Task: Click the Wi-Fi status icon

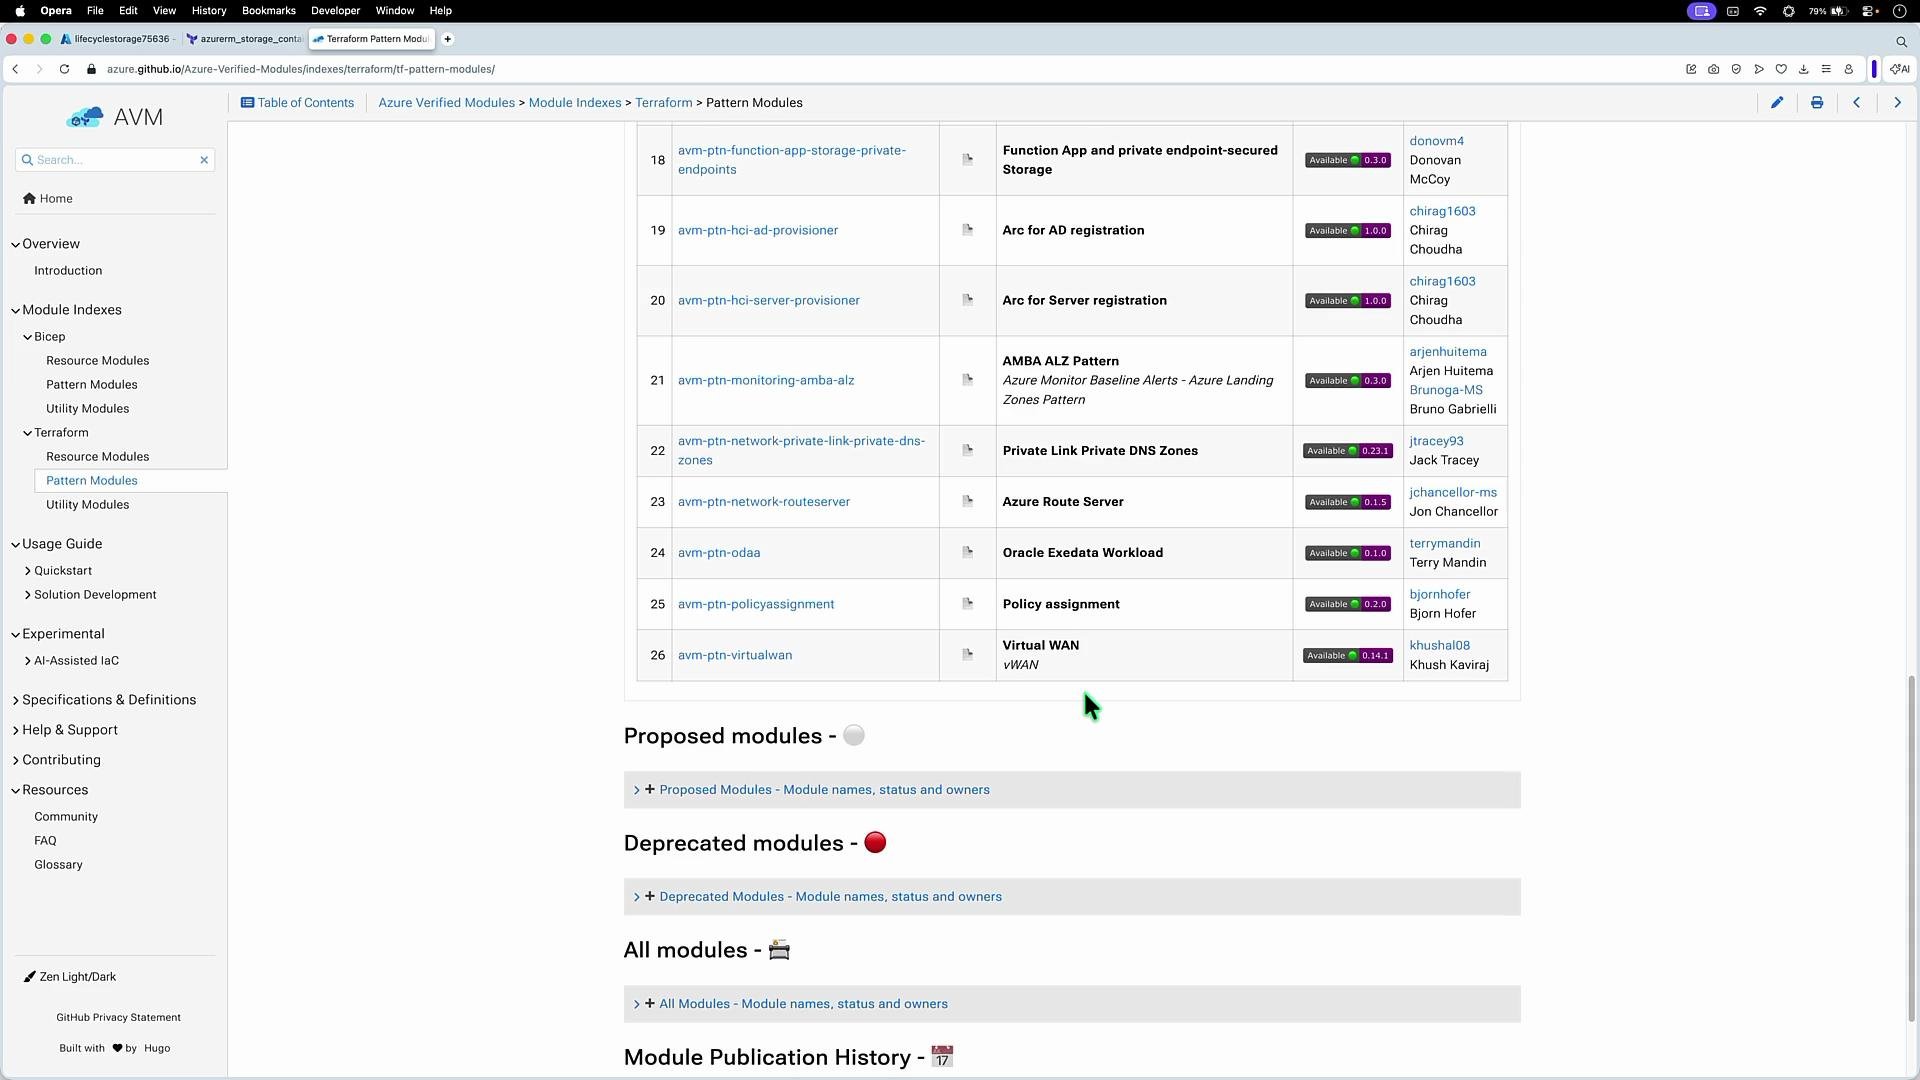Action: click(x=1760, y=11)
